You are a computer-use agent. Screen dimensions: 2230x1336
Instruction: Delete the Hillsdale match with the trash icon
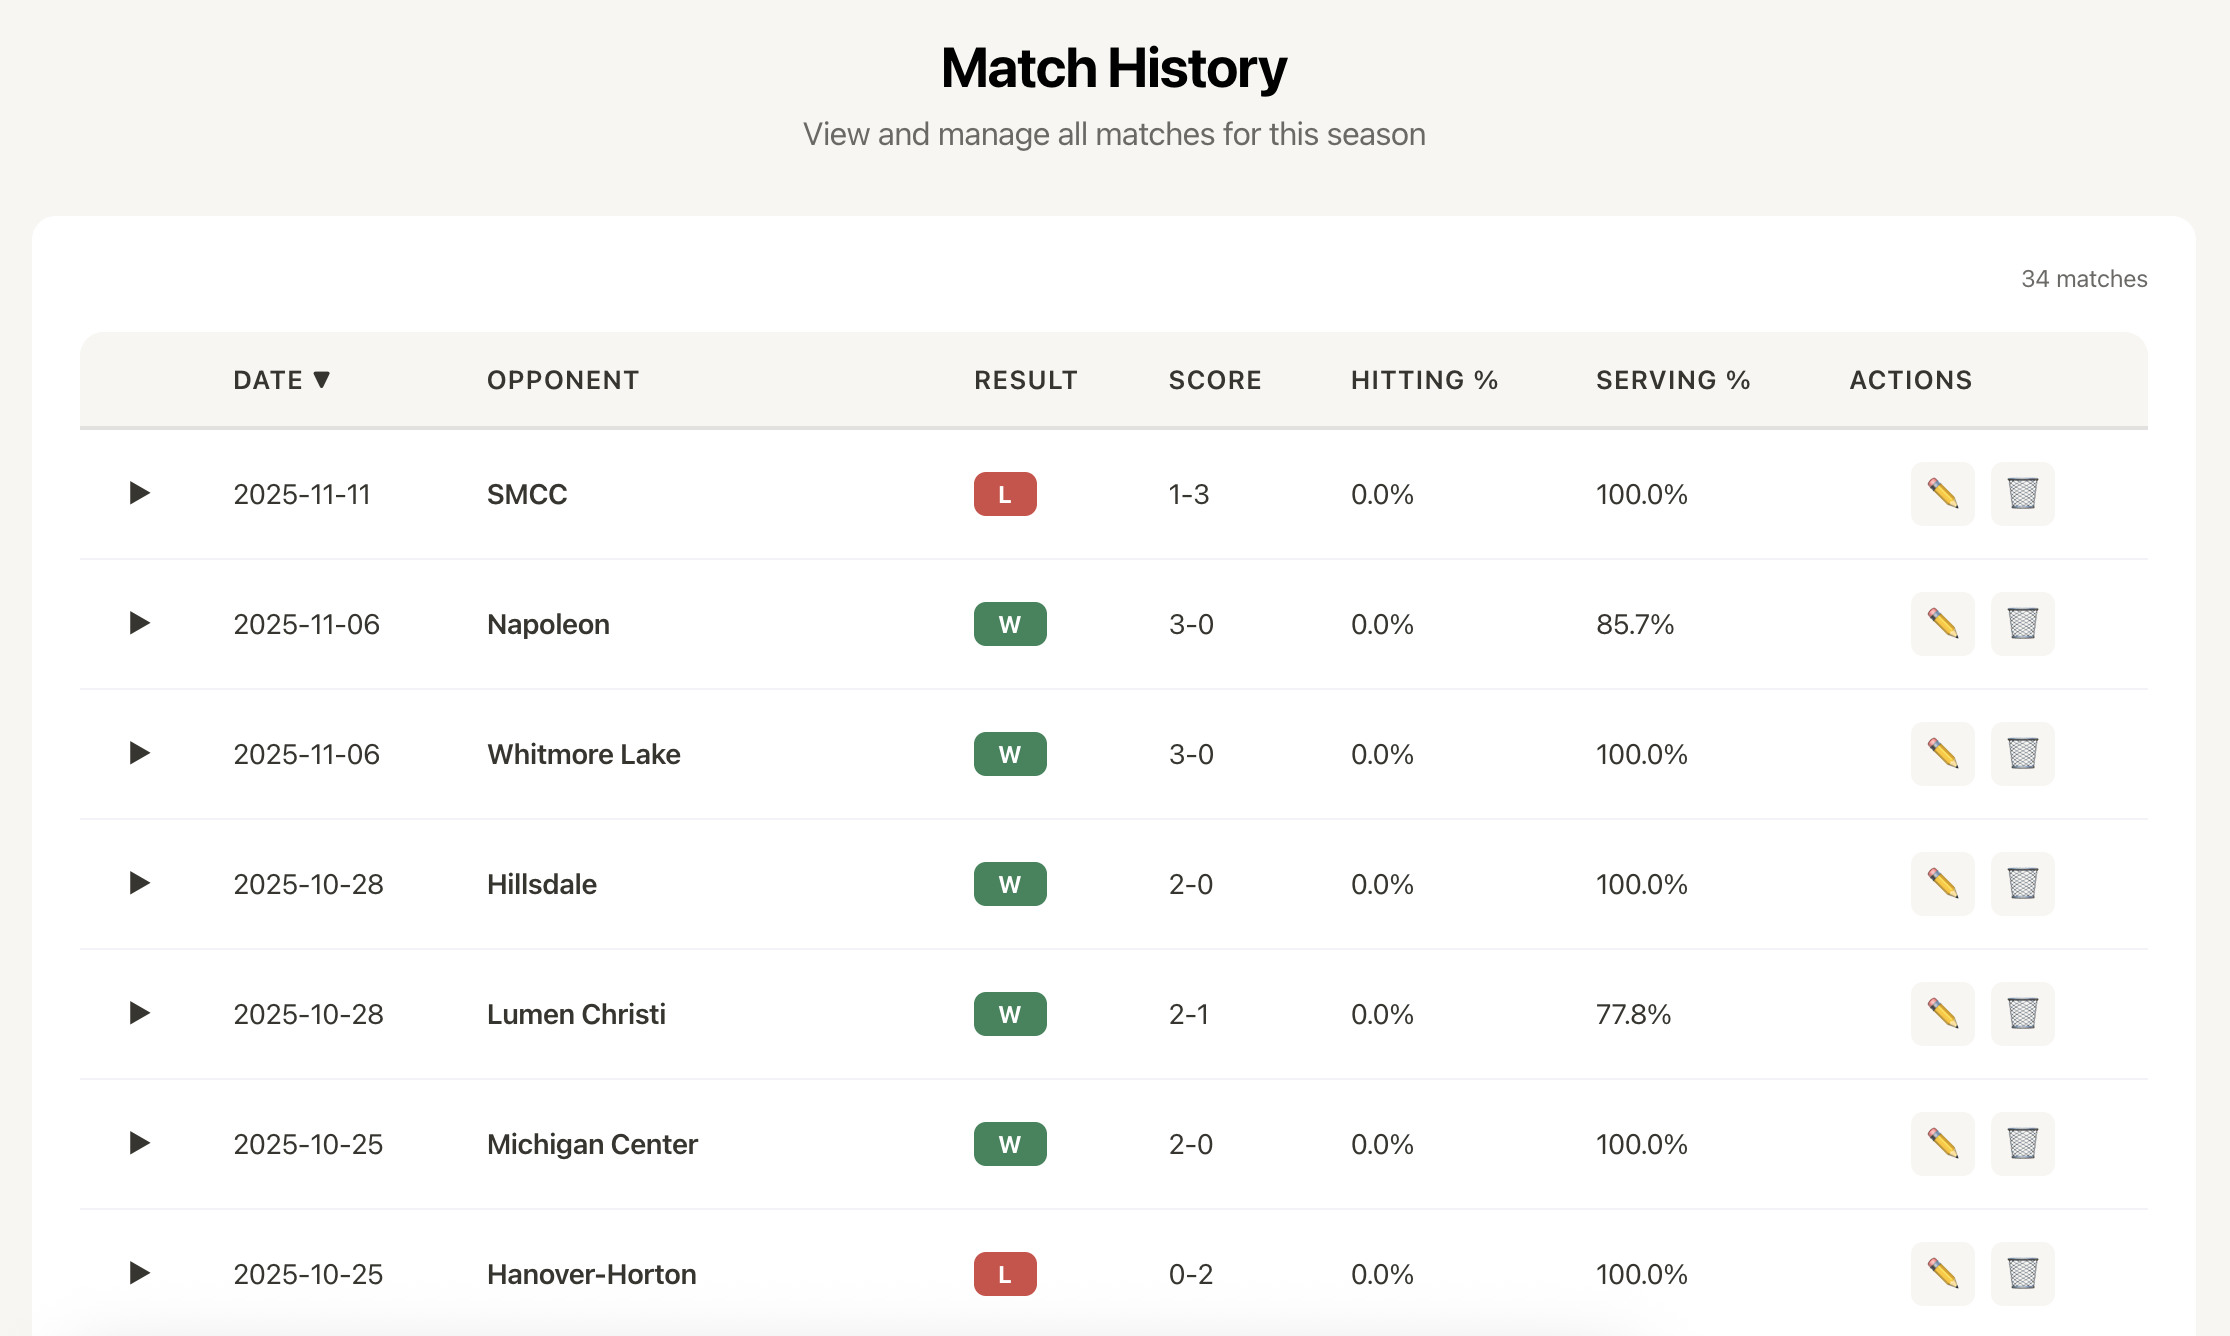coord(2022,883)
